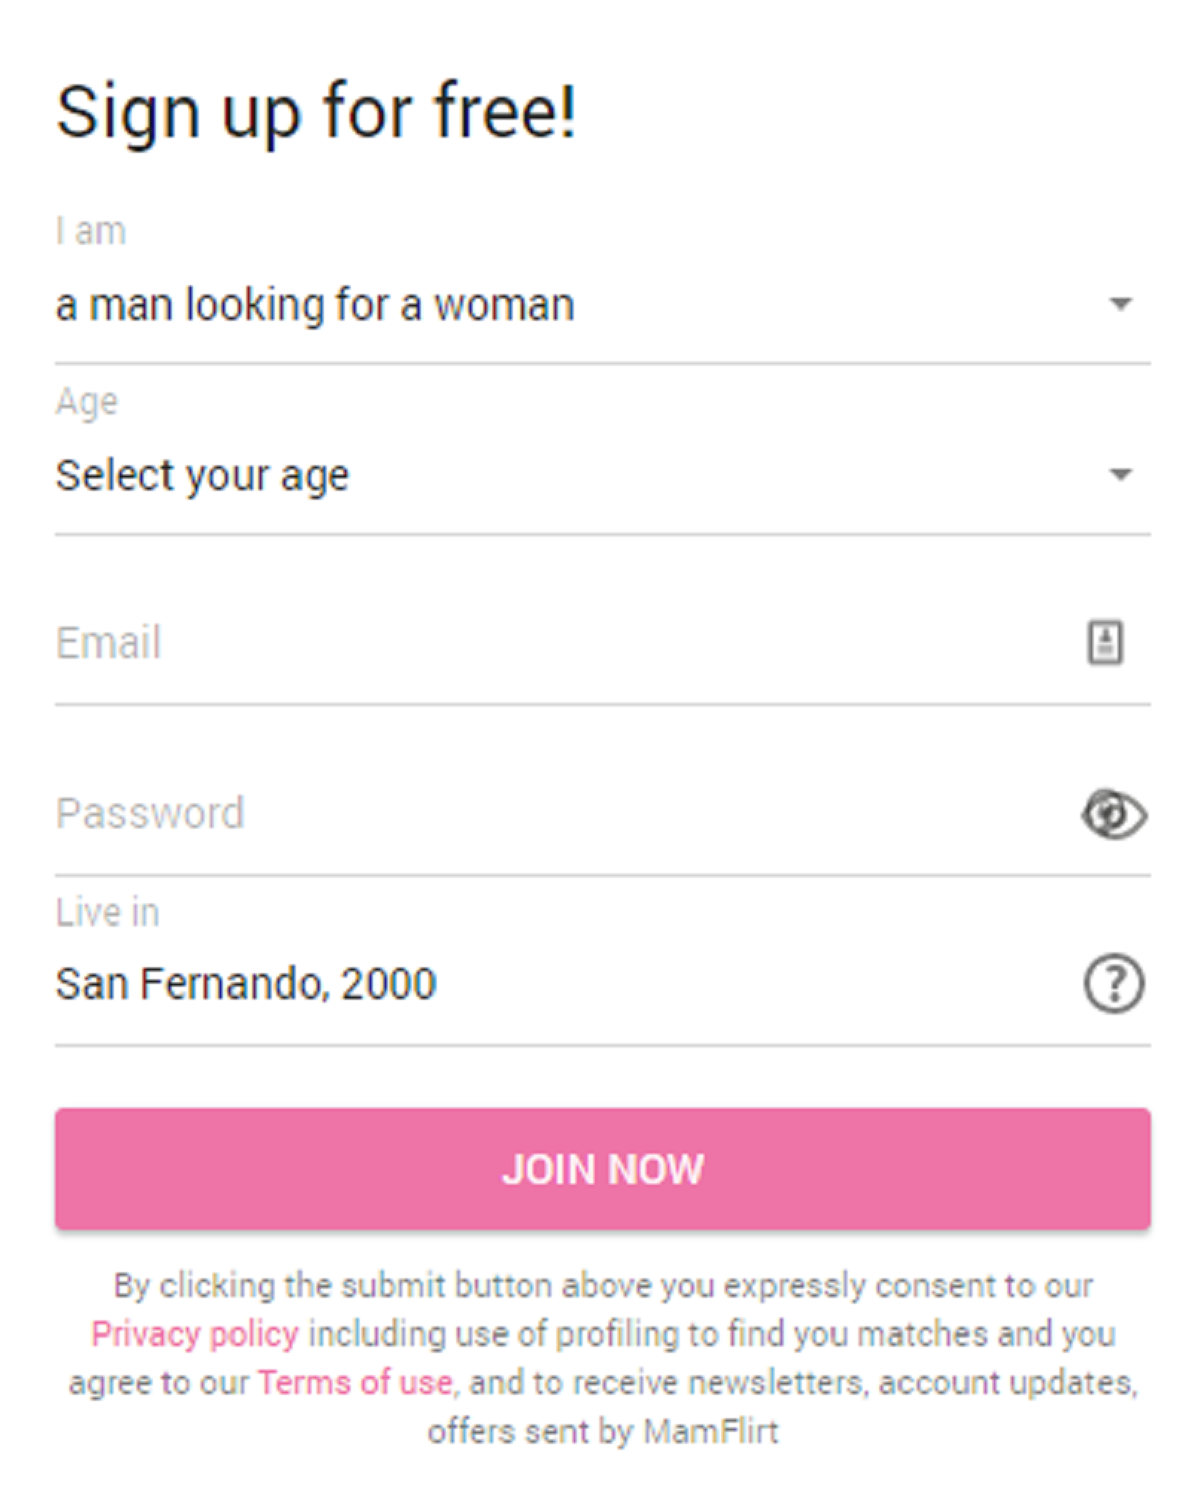Open the Privacy policy link
The image size is (1200, 1507).
pyautogui.click(x=195, y=1334)
